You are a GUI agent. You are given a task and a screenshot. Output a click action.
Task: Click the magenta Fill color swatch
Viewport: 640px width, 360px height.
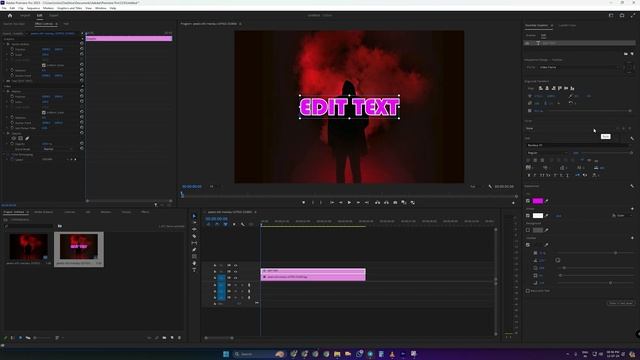[x=538, y=201]
